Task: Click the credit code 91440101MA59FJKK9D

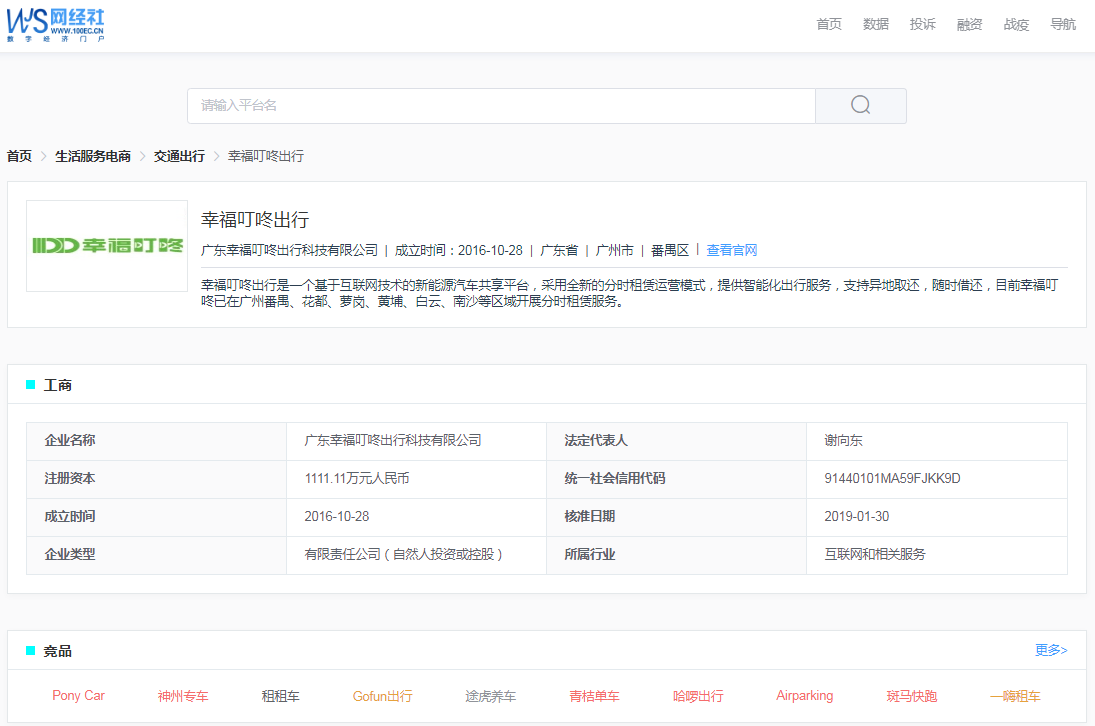Action: [892, 478]
